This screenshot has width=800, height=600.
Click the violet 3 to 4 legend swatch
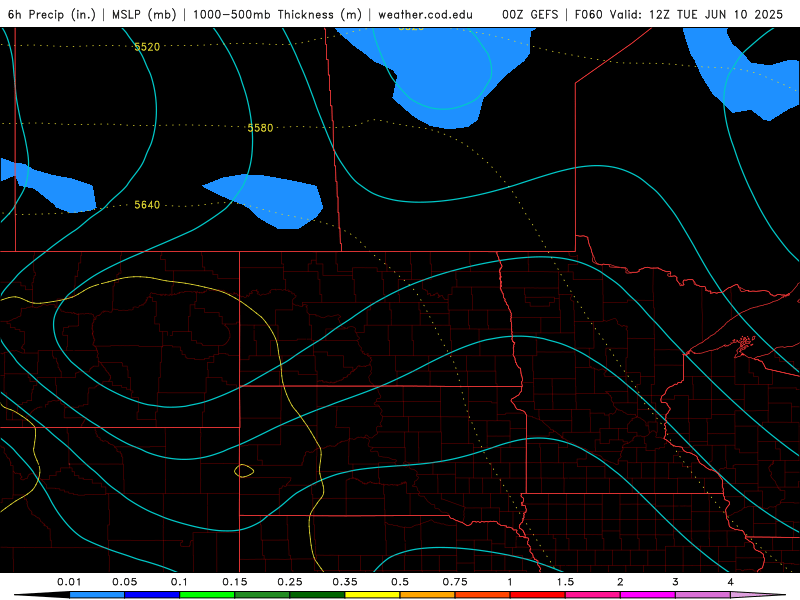(x=703, y=595)
